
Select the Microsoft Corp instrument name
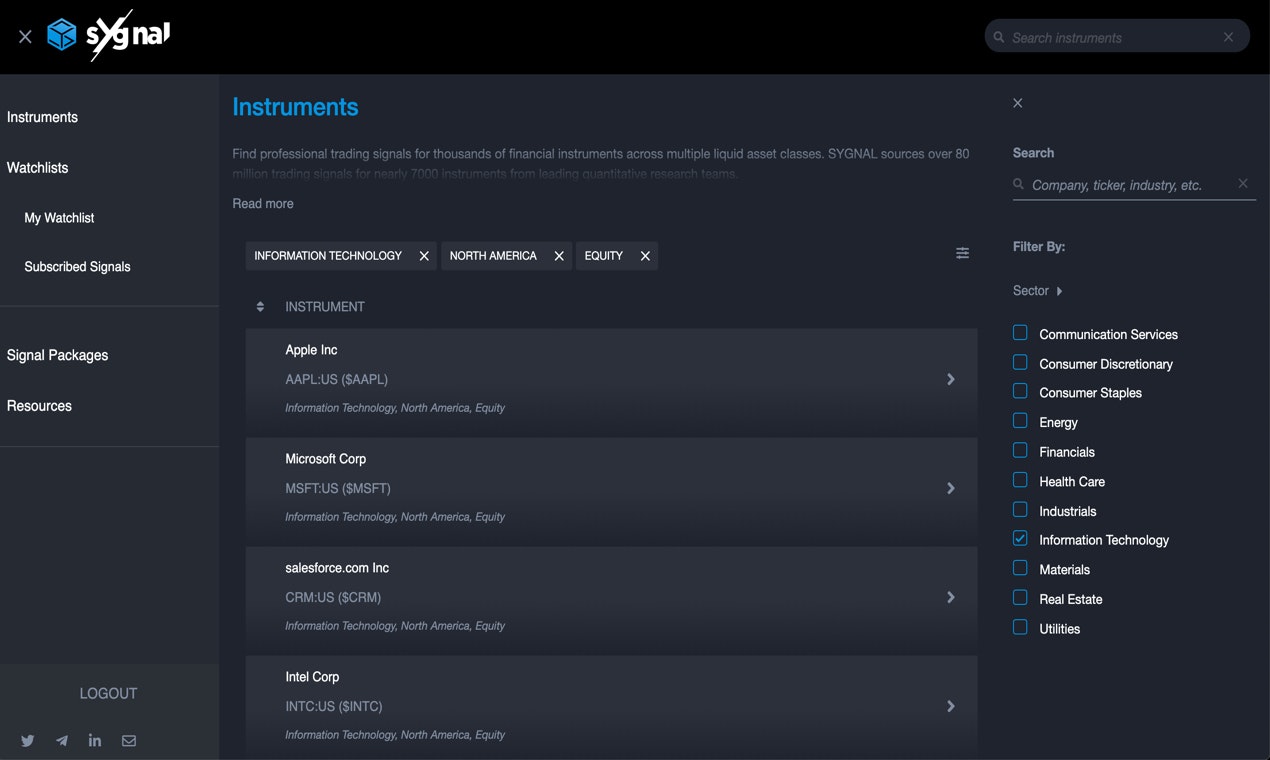click(x=326, y=459)
